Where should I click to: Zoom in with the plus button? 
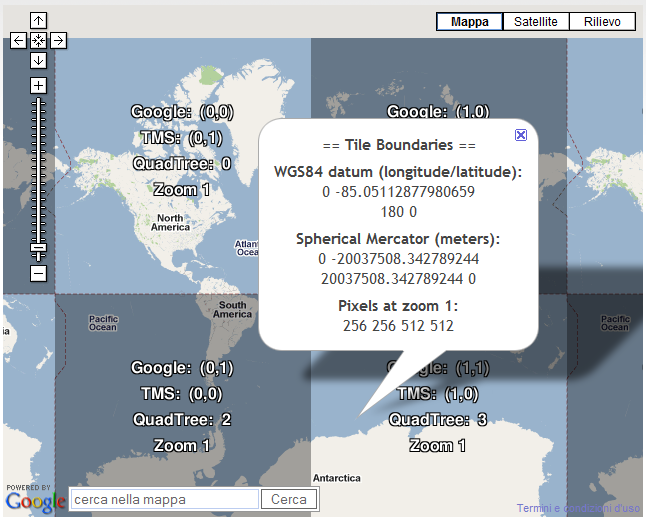tap(38, 85)
